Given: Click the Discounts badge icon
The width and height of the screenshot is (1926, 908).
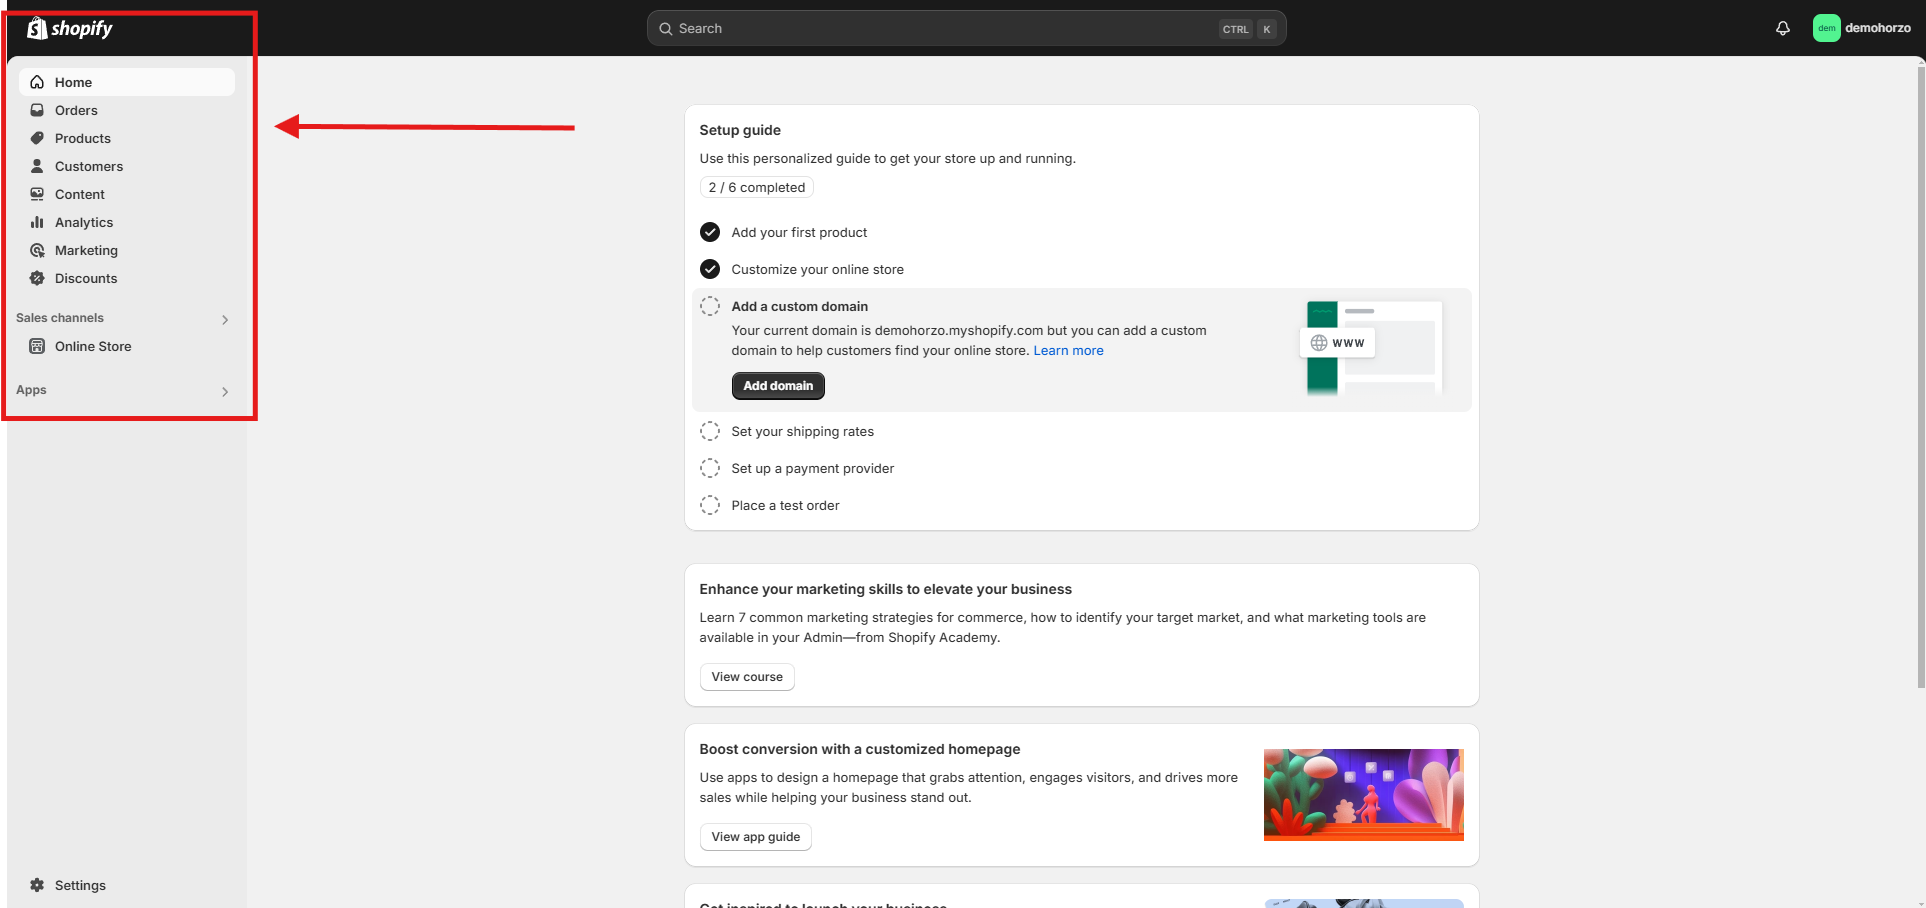Looking at the screenshot, I should (37, 278).
